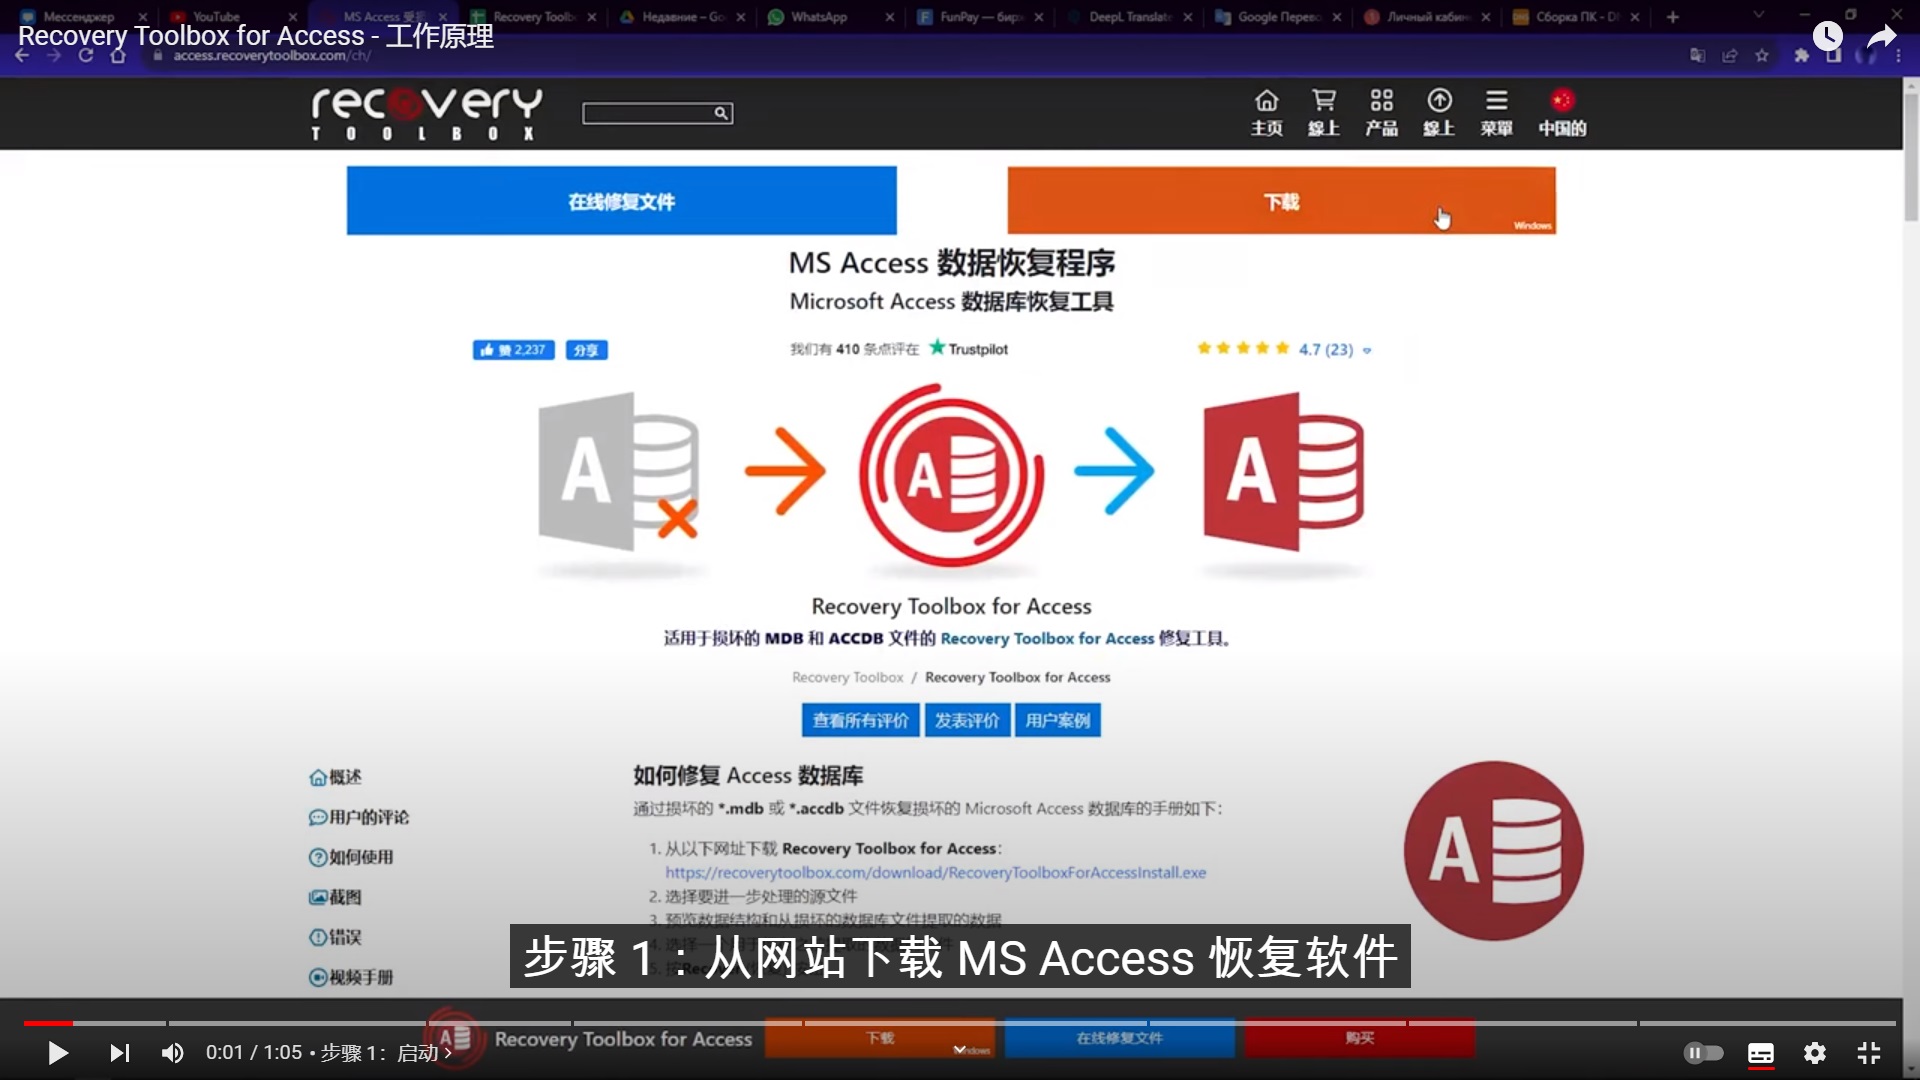1920x1080 pixels.
Task: Toggle YouTube autoplay switch
Action: point(1703,1053)
